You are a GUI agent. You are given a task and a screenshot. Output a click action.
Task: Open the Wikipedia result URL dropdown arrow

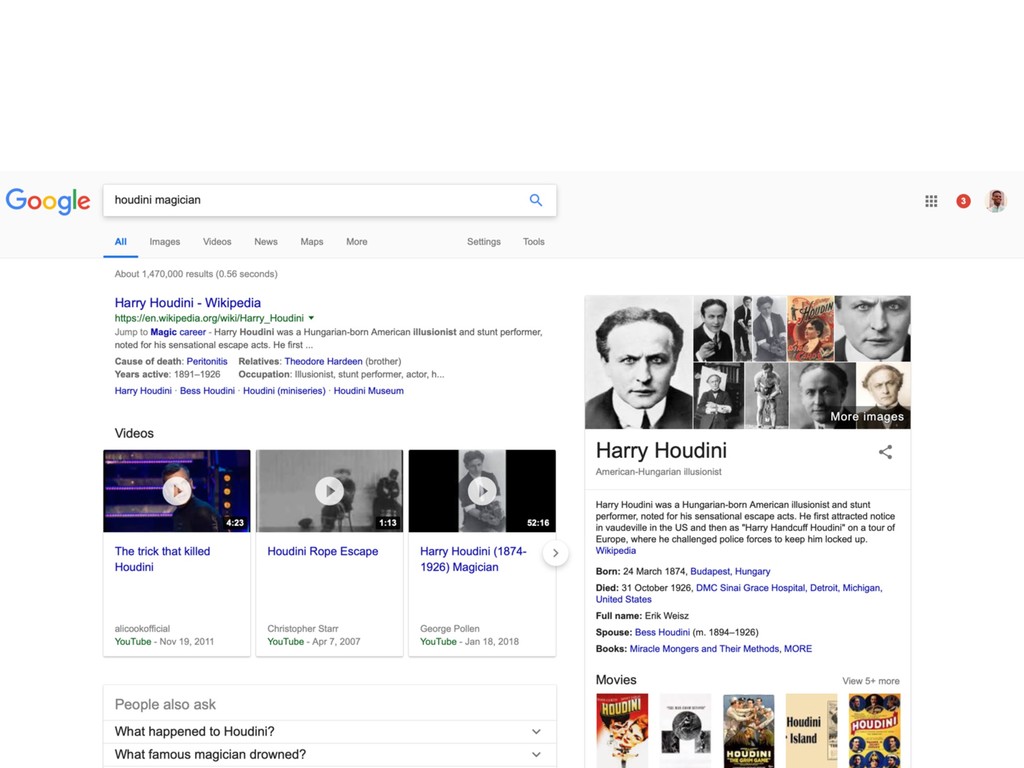312,318
